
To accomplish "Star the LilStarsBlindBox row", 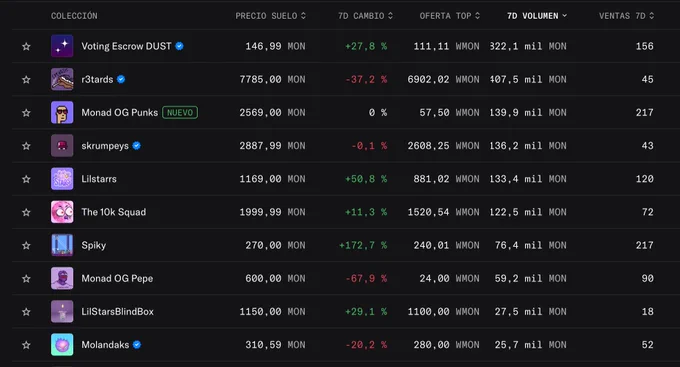I will click(26, 312).
